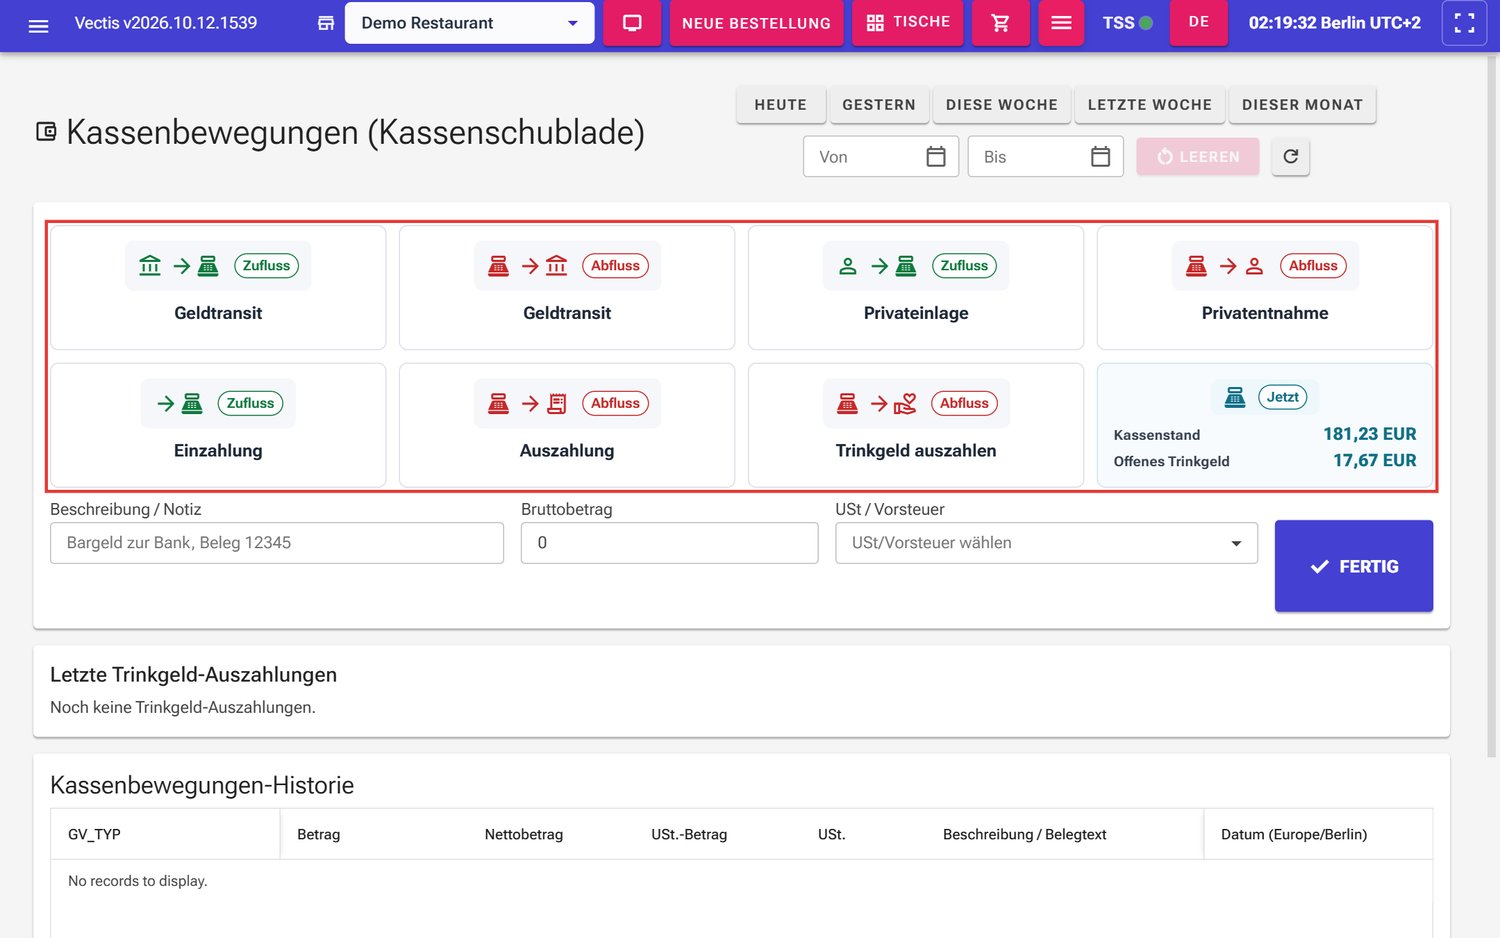Click the Offenes Trinkgeld value 17,67 EUR
The width and height of the screenshot is (1500, 938).
[x=1375, y=460]
